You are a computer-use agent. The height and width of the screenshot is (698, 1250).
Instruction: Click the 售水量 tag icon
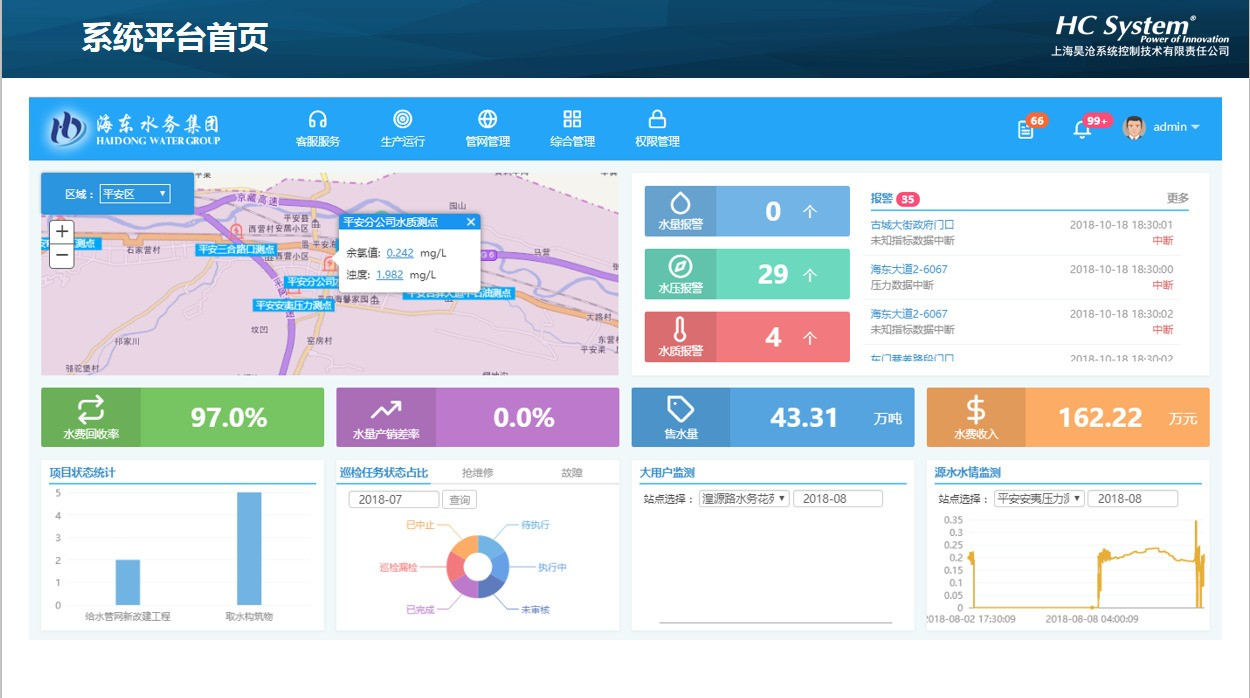pyautogui.click(x=681, y=409)
